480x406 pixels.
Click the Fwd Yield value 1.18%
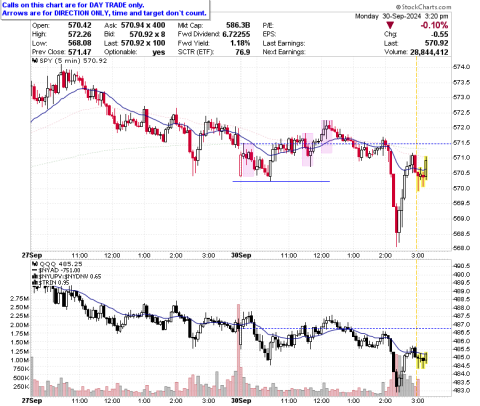240,43
